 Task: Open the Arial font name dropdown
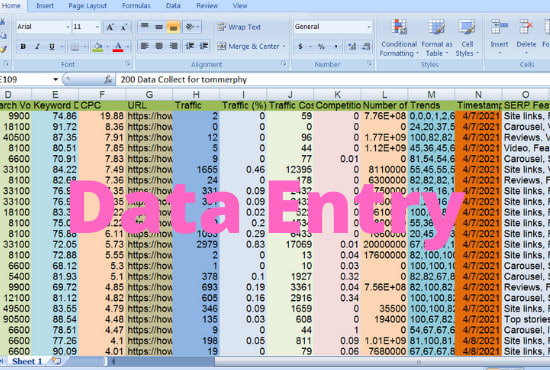tap(68, 27)
